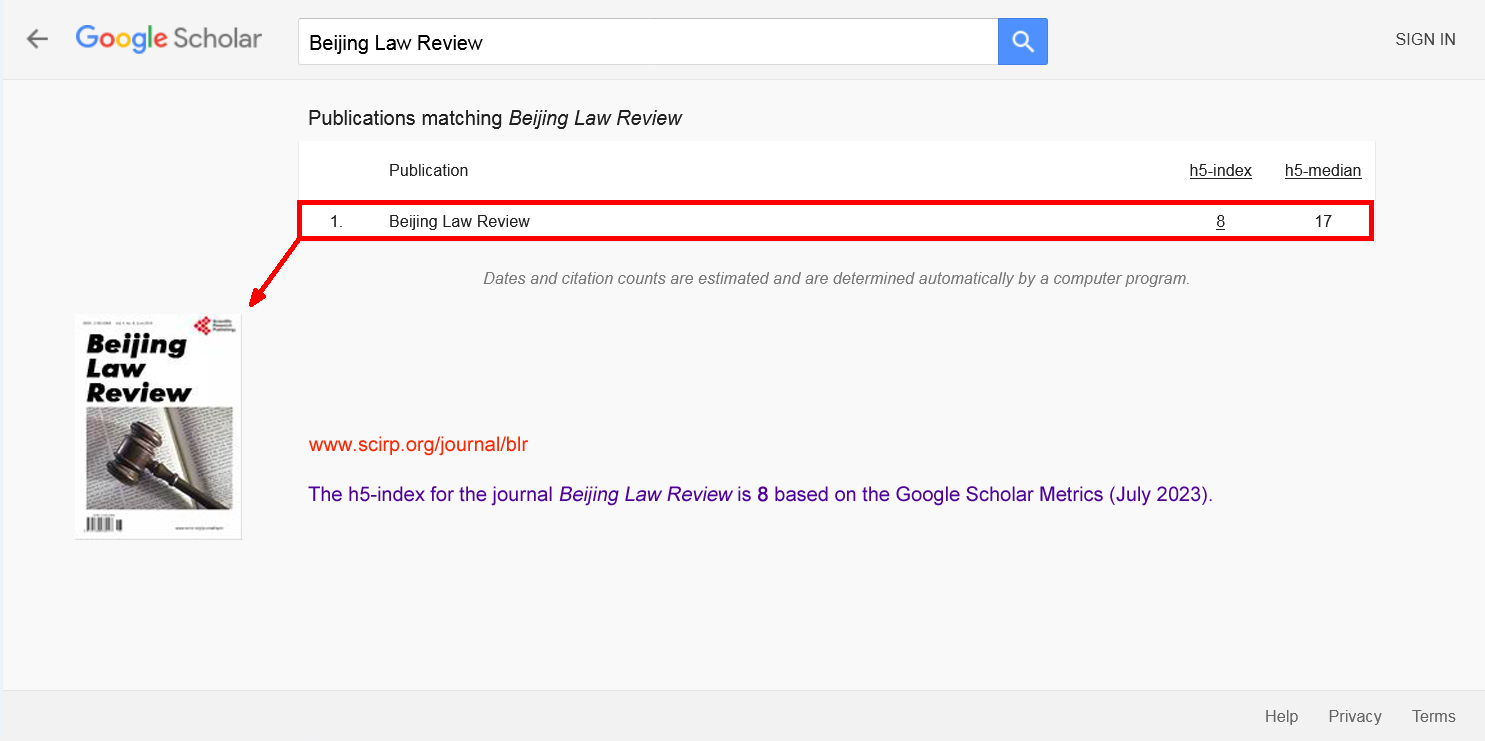The width and height of the screenshot is (1485, 741).
Task: Click the Beijing Law Review publication row name
Action: click(x=459, y=221)
